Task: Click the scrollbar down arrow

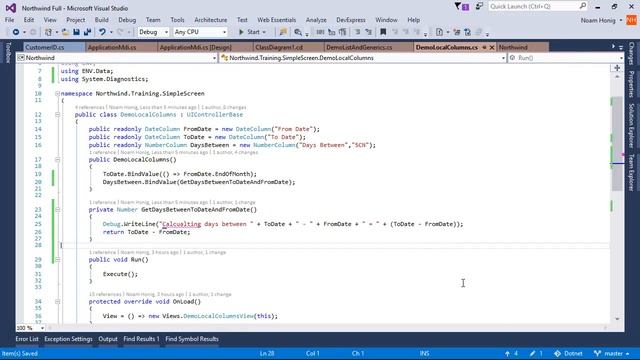Action: 617,319
